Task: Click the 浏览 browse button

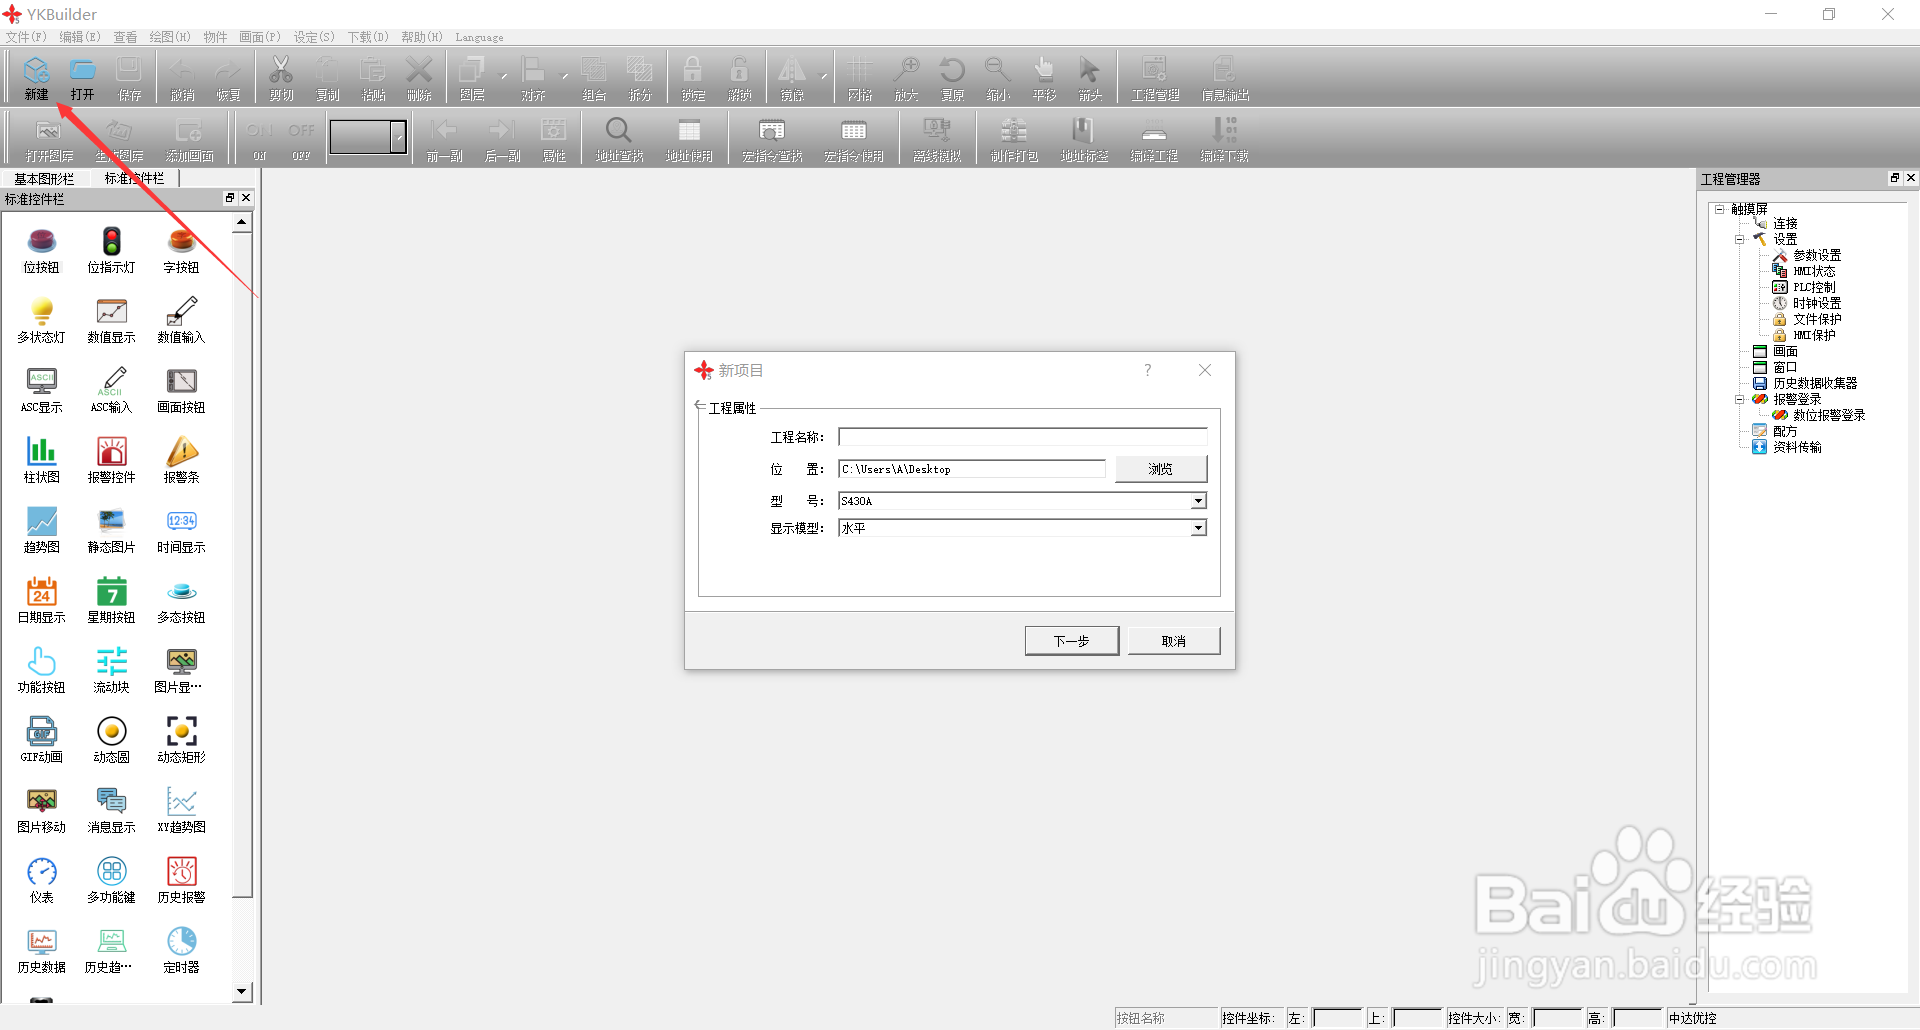Action: coord(1161,469)
